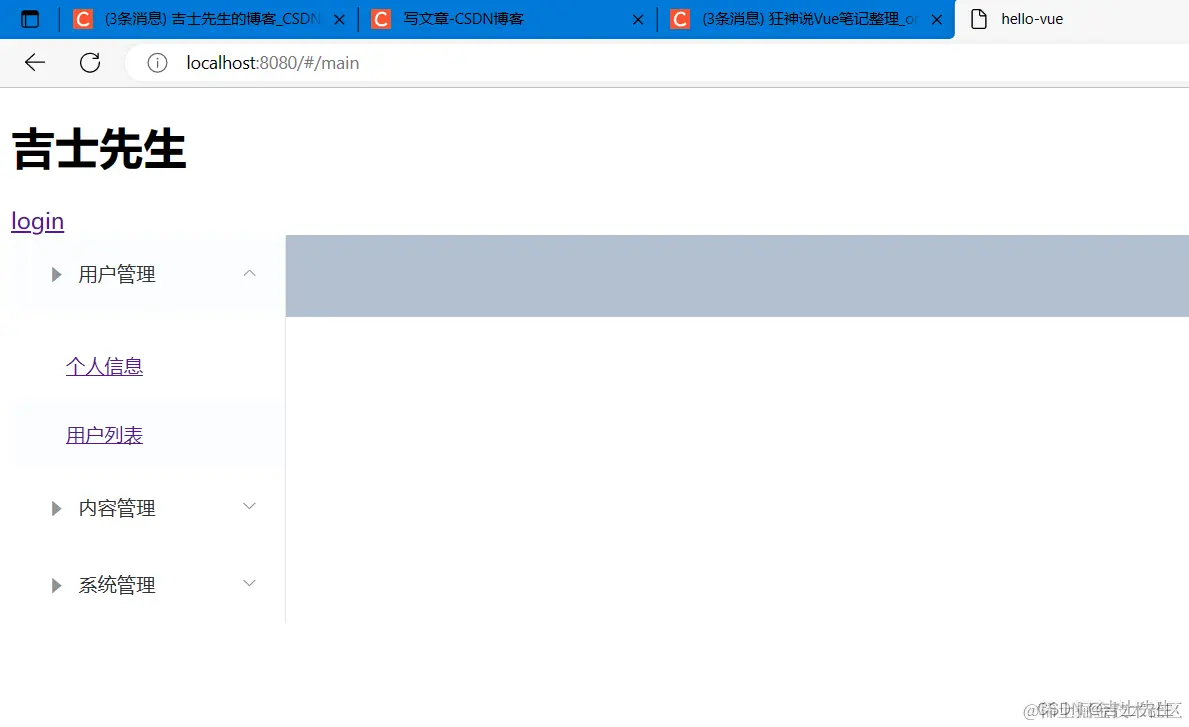Open the tab actions menu icon

pyautogui.click(x=30, y=19)
